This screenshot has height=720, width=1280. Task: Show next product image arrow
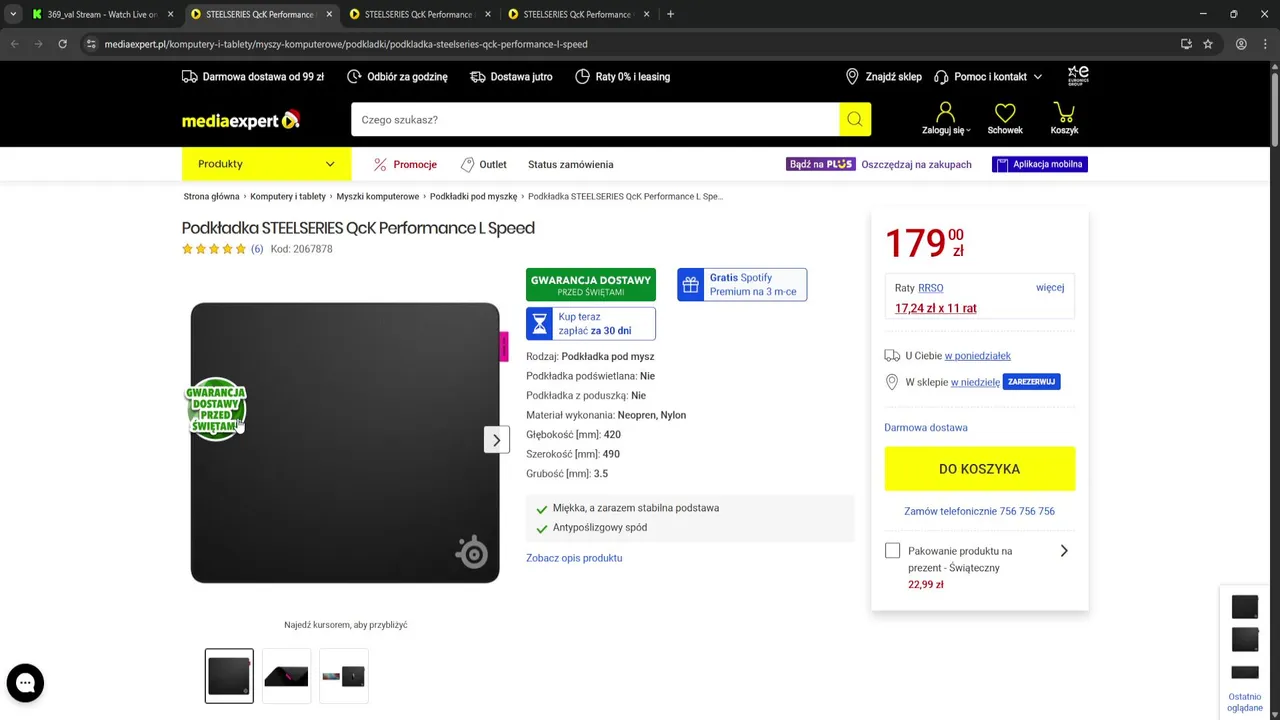click(497, 440)
